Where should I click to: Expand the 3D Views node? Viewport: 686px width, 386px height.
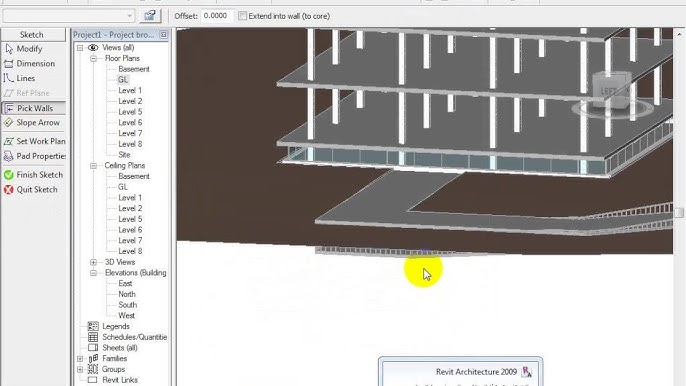[94, 262]
